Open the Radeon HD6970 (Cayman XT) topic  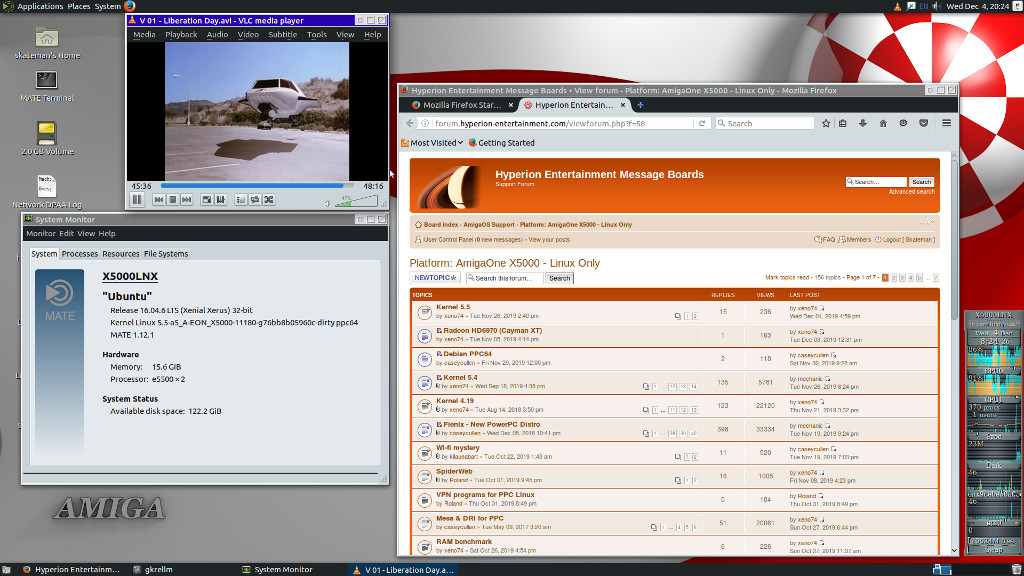[x=492, y=330]
